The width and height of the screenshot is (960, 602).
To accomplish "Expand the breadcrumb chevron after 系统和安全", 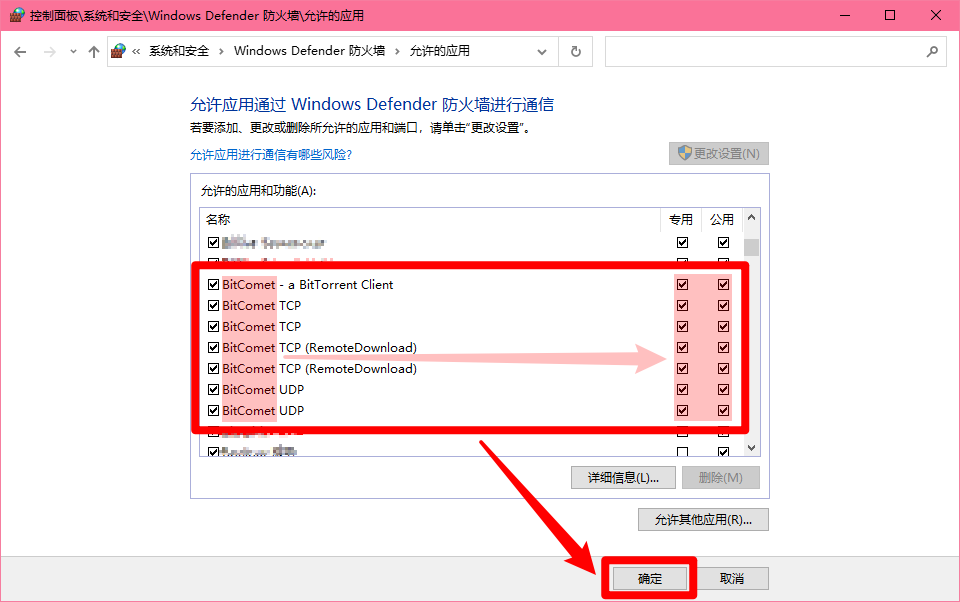I will (221, 51).
